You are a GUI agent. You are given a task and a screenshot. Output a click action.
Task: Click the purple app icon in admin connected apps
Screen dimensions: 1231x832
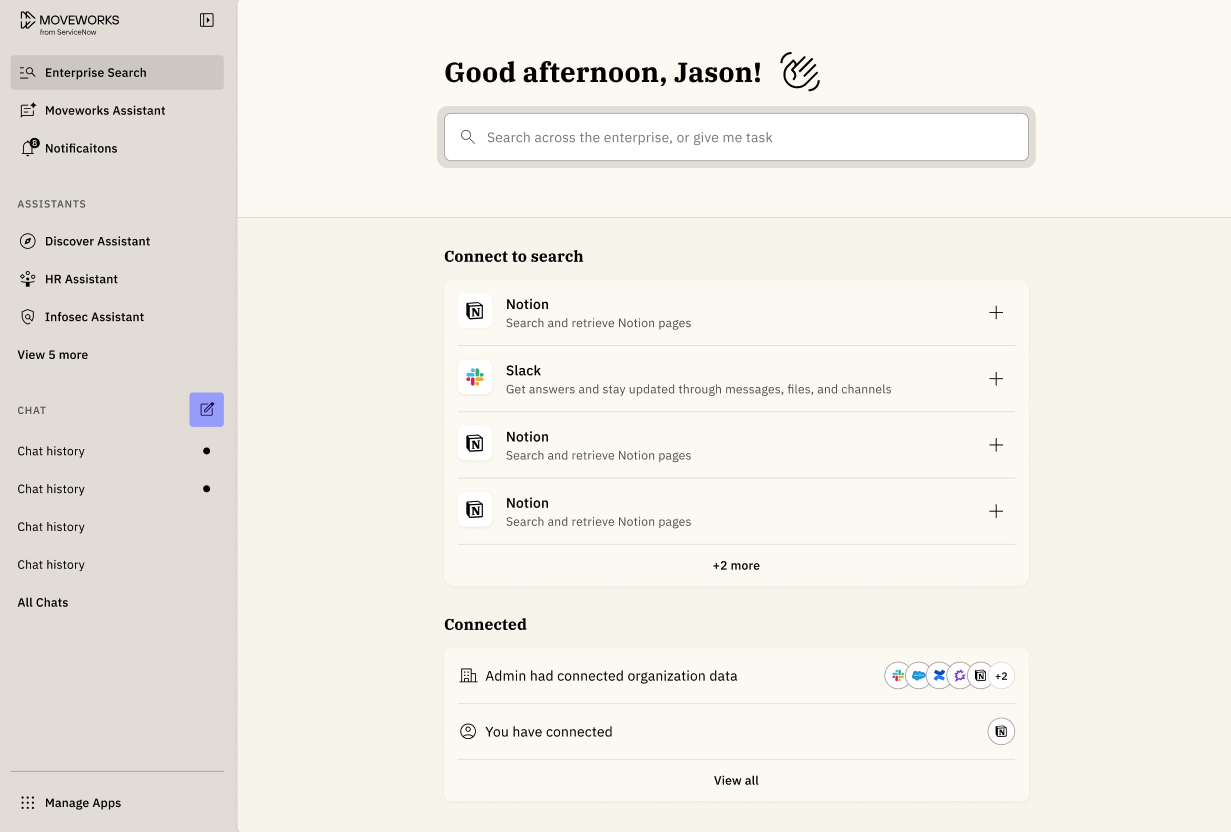960,676
